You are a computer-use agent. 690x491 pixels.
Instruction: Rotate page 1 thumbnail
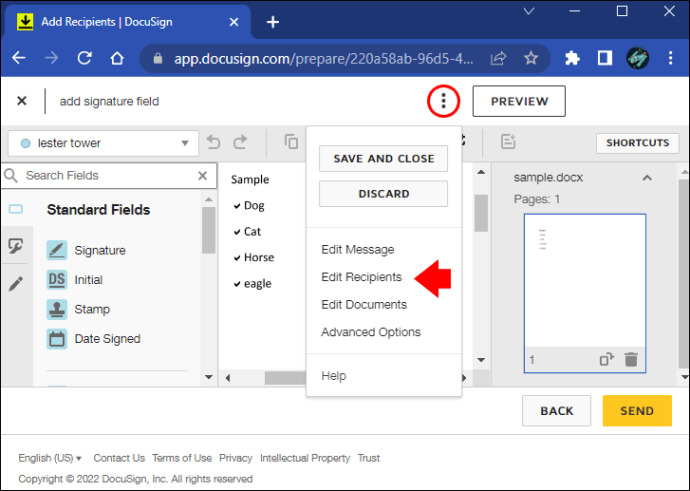point(607,359)
